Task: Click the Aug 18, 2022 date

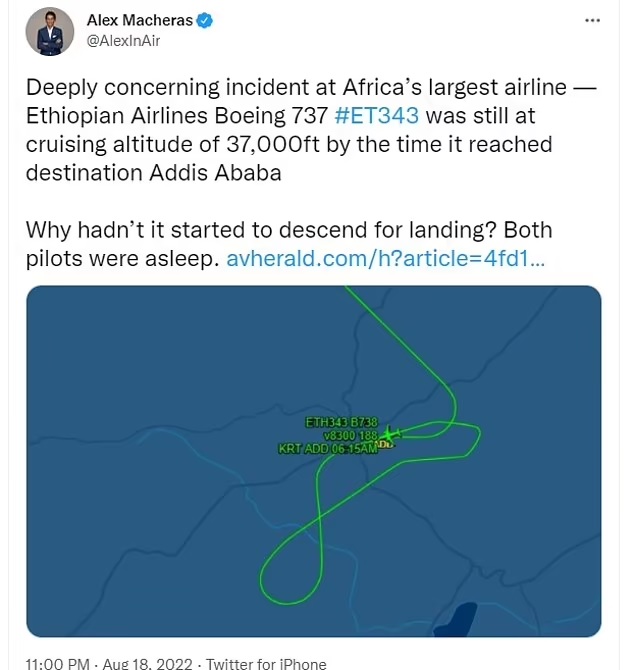Action: point(147,663)
